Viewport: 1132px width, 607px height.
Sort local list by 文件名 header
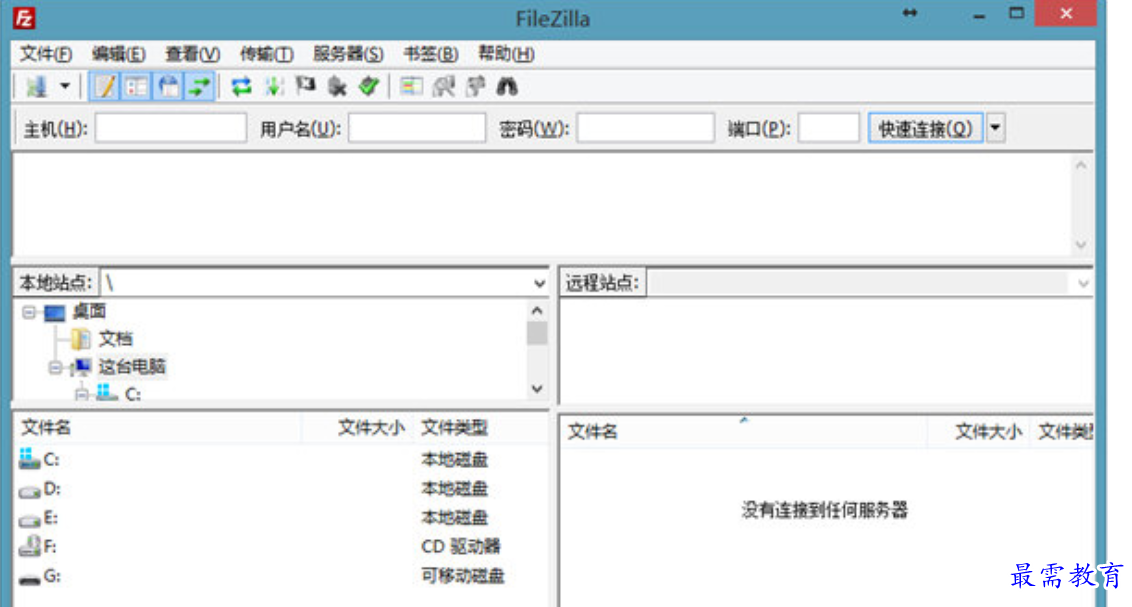click(x=46, y=427)
